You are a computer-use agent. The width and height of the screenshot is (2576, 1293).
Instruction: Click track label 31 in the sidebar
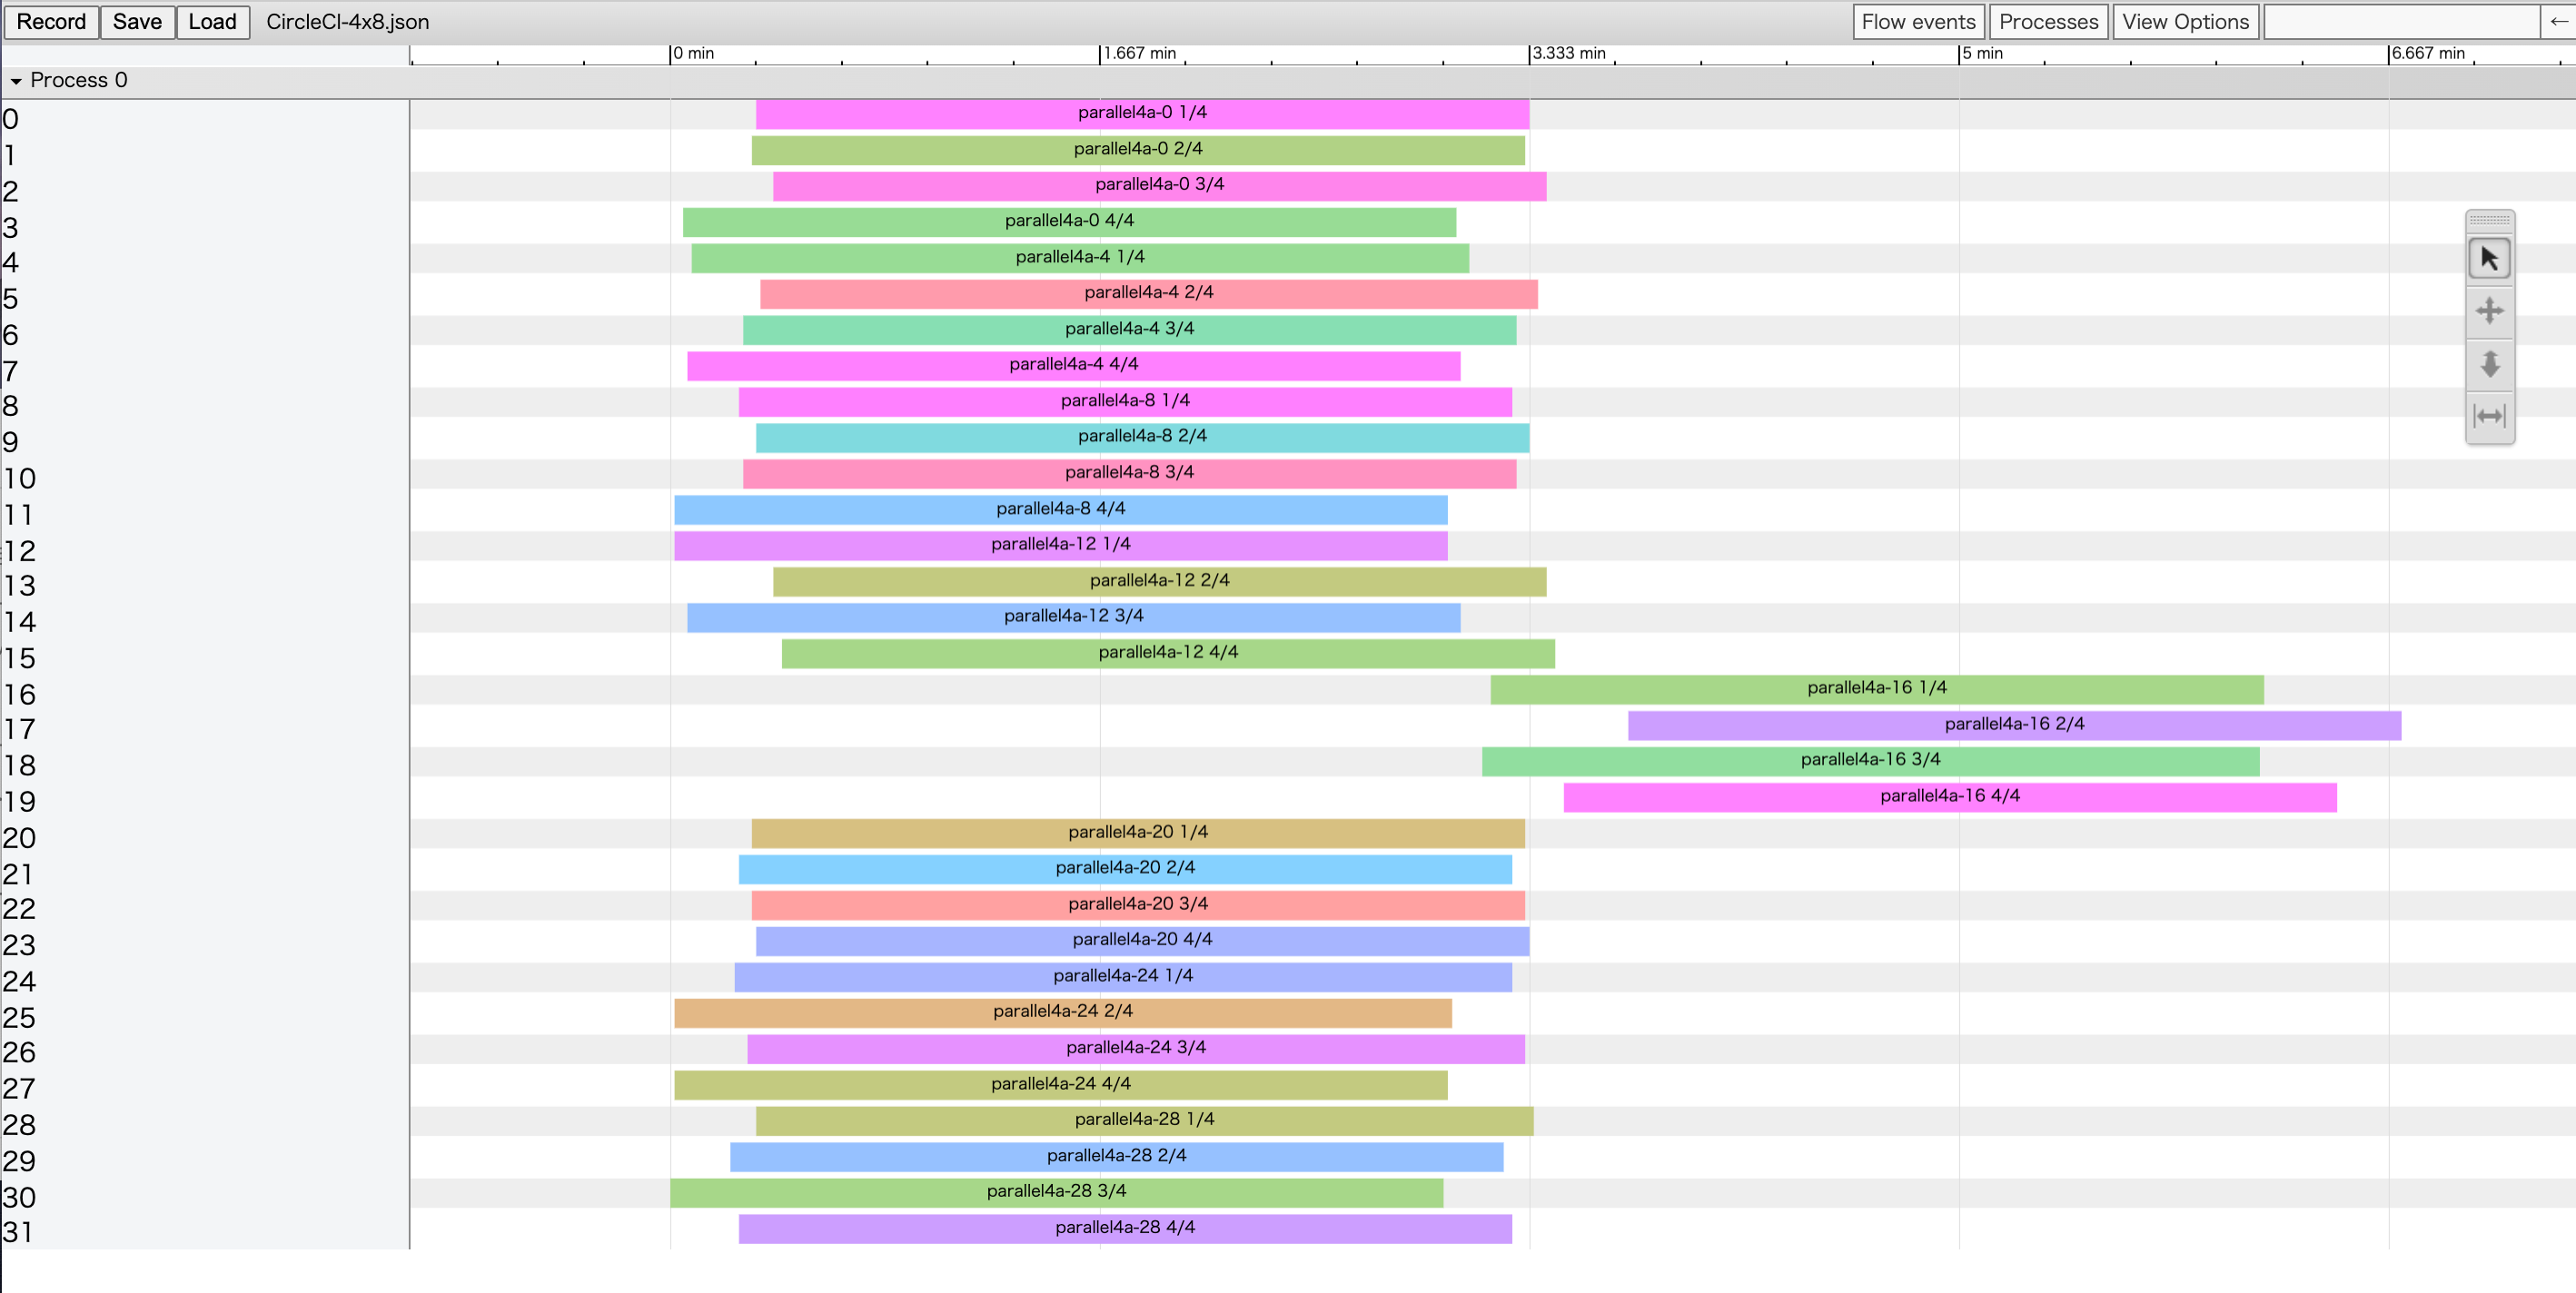[18, 1233]
